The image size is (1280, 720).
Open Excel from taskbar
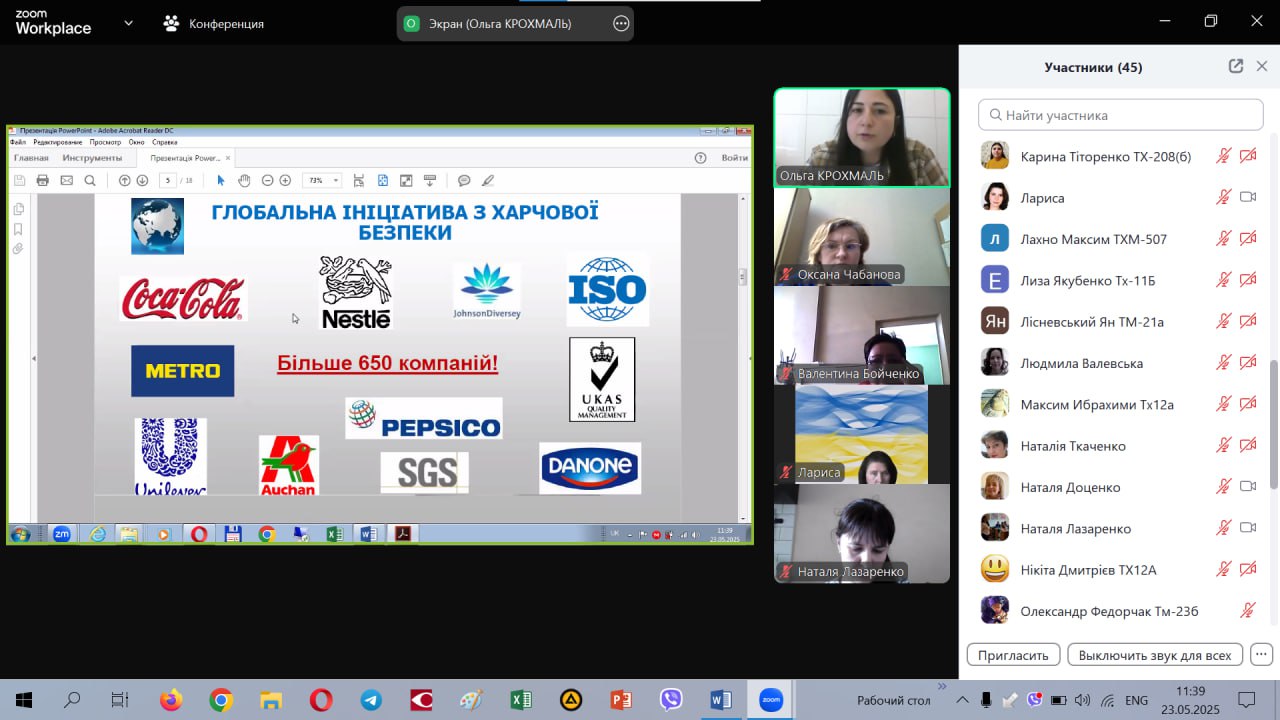tap(521, 700)
